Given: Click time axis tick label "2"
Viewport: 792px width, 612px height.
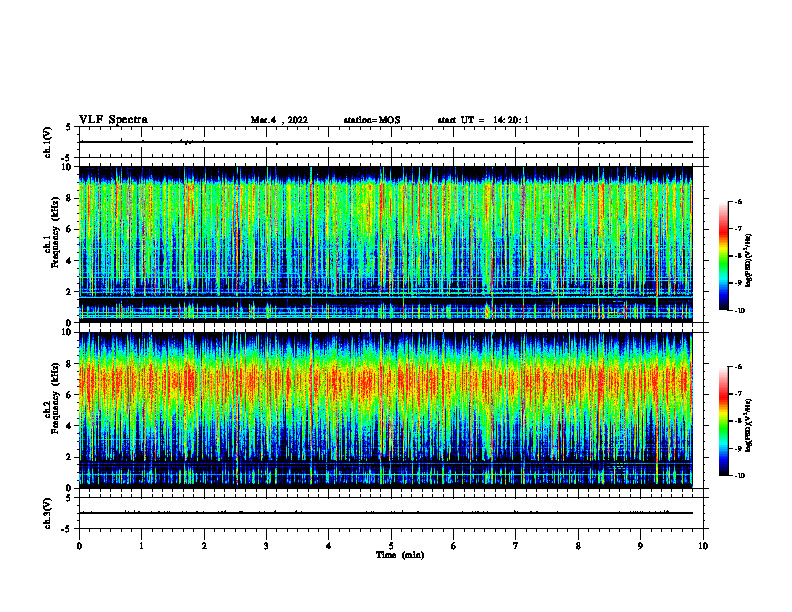Looking at the screenshot, I should point(204,546).
